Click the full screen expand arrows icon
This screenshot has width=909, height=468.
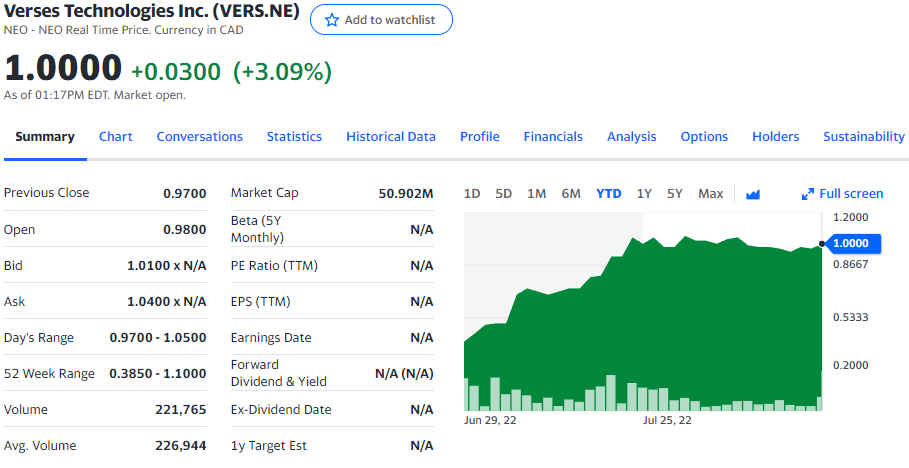(x=808, y=194)
